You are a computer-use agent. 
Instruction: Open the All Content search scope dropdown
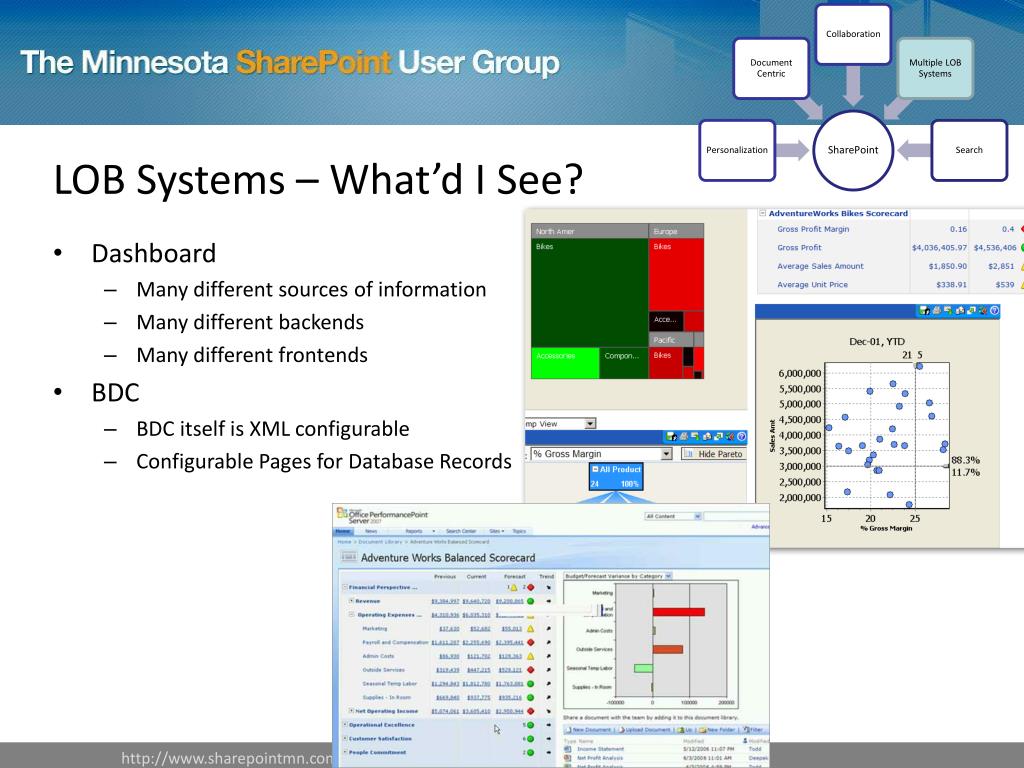[x=697, y=516]
